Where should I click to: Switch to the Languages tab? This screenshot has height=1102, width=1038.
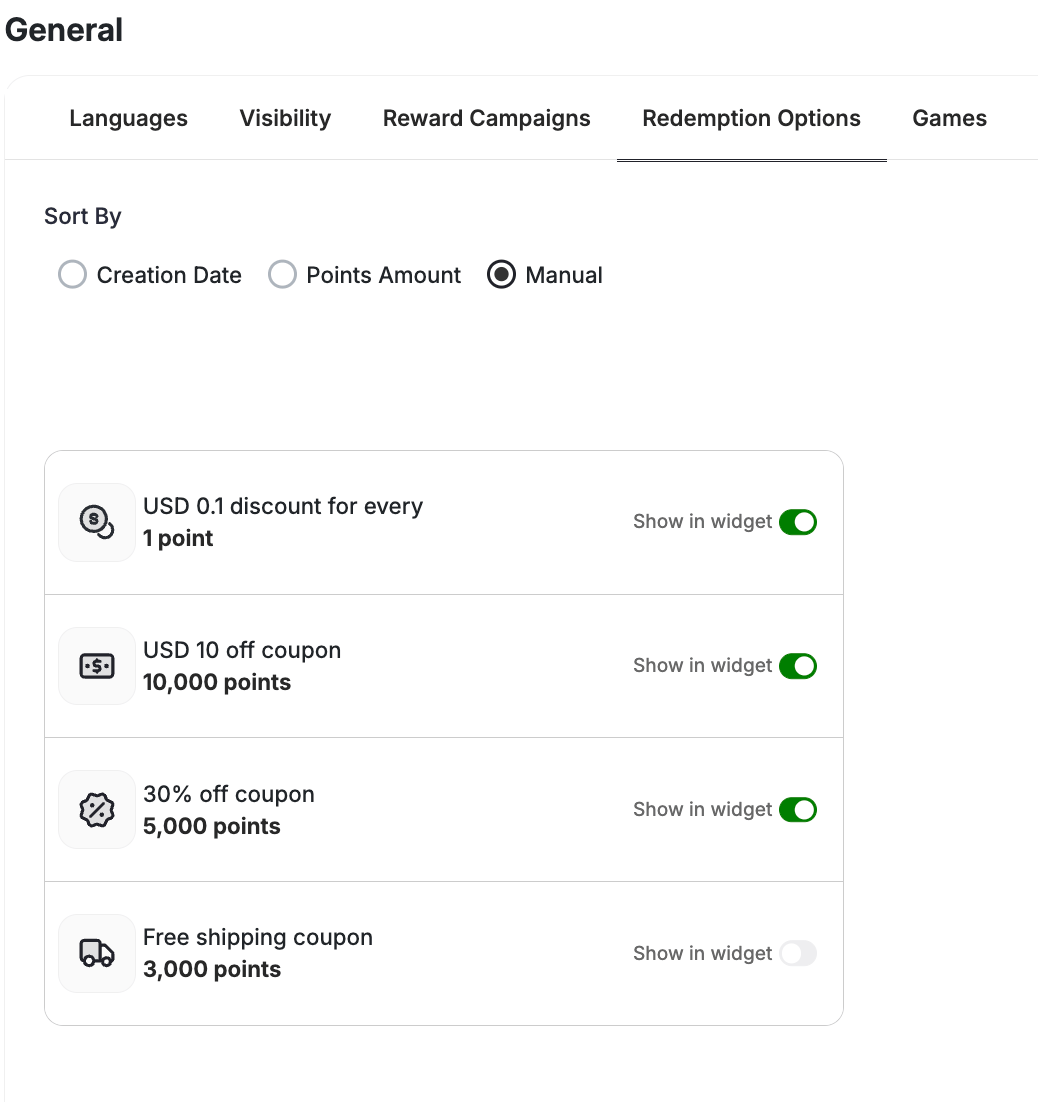[x=129, y=118]
